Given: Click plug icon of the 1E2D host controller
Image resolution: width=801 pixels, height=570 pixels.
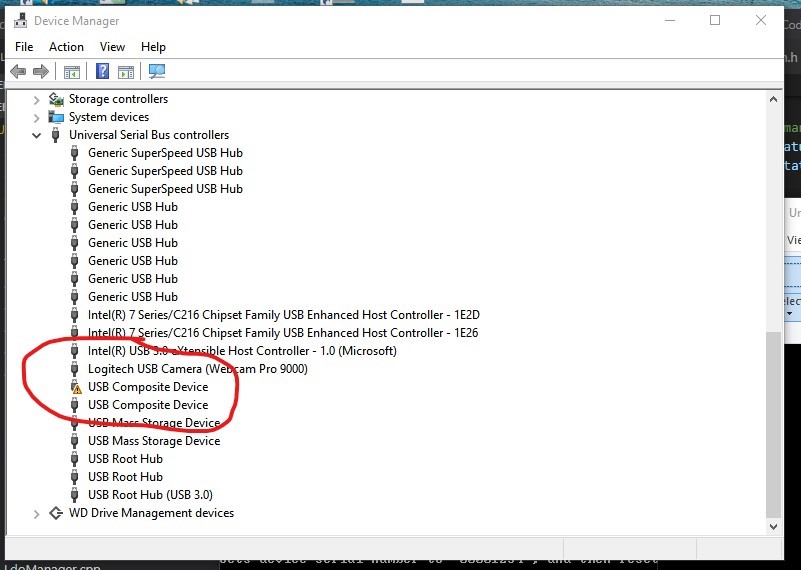Looking at the screenshot, I should point(75,315).
